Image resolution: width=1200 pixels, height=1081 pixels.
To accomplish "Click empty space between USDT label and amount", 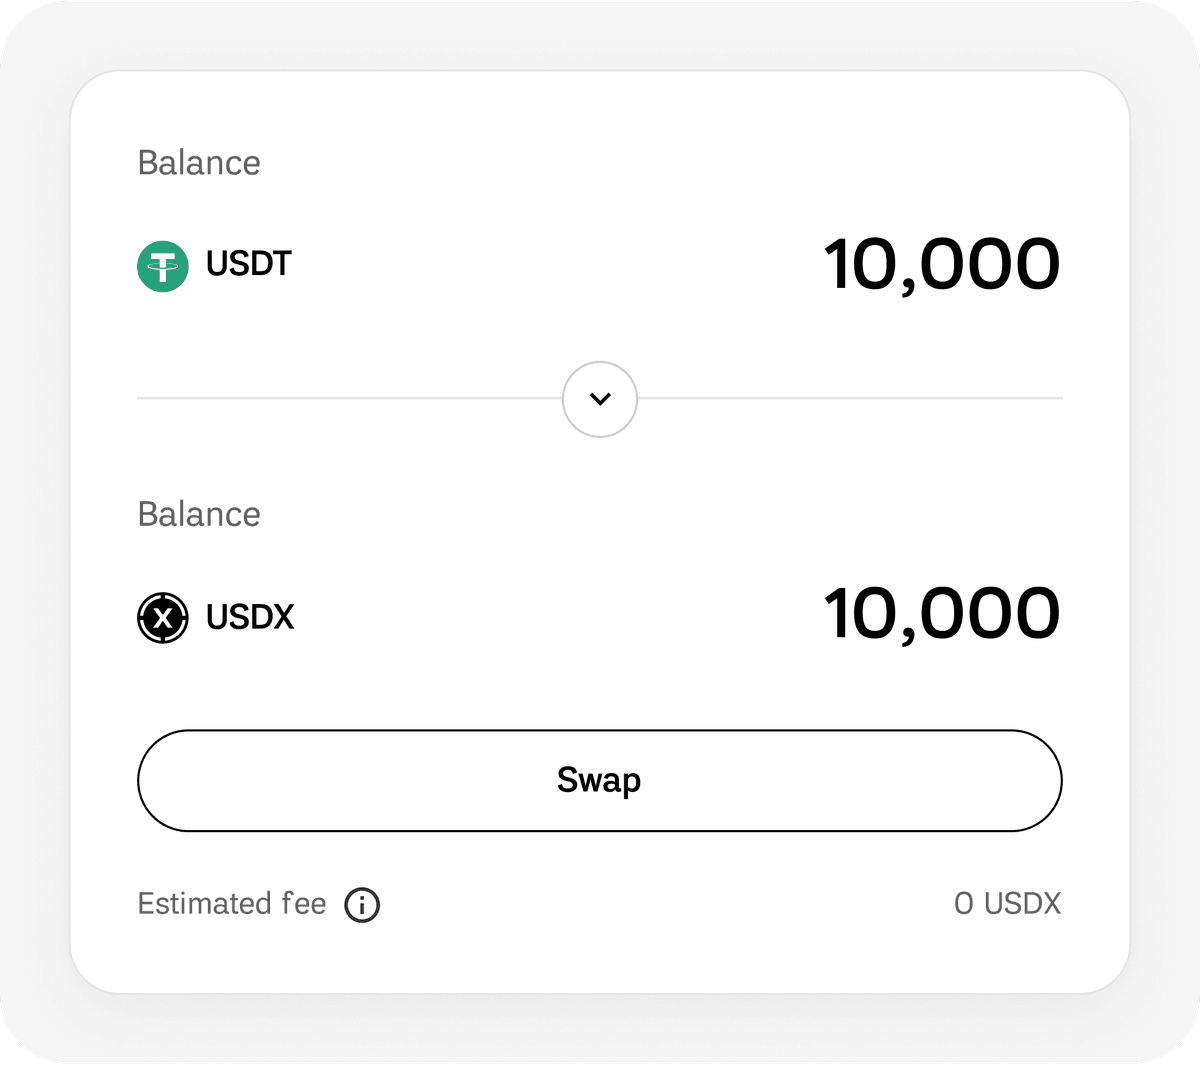I will (x=550, y=266).
